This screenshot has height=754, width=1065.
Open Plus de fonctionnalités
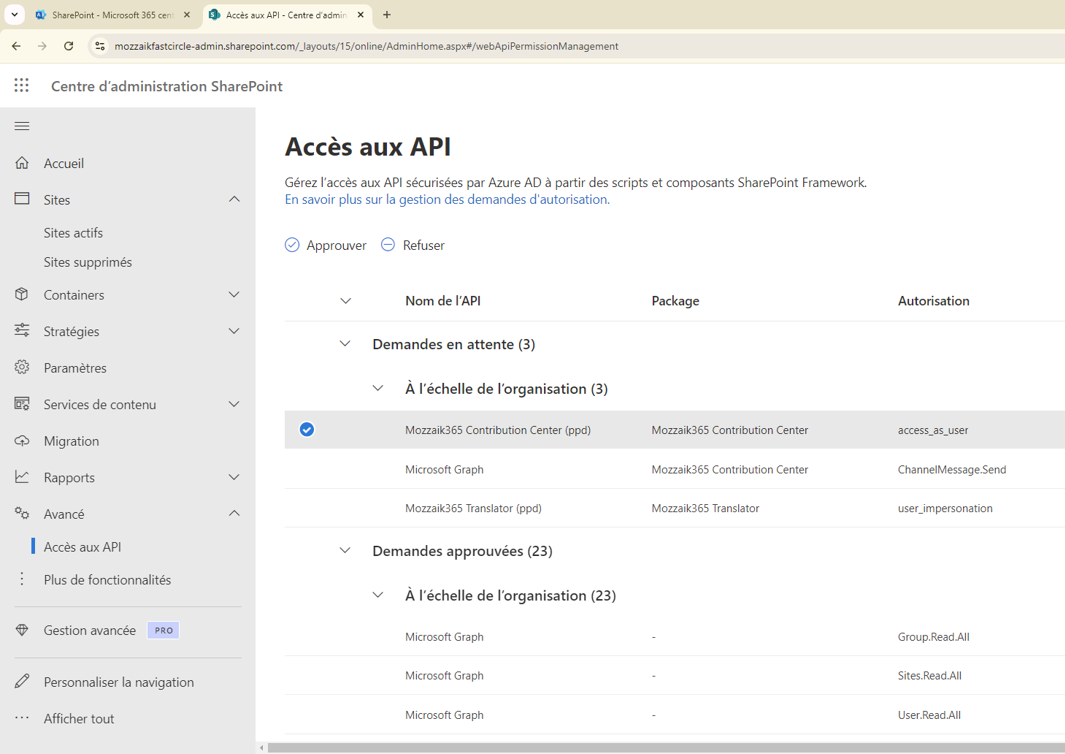point(107,579)
